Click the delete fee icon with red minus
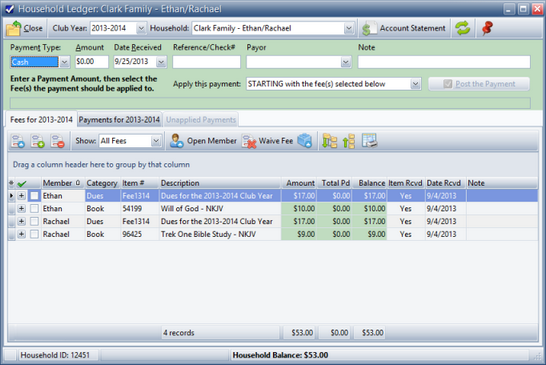The width and height of the screenshot is (546, 365). (57, 141)
